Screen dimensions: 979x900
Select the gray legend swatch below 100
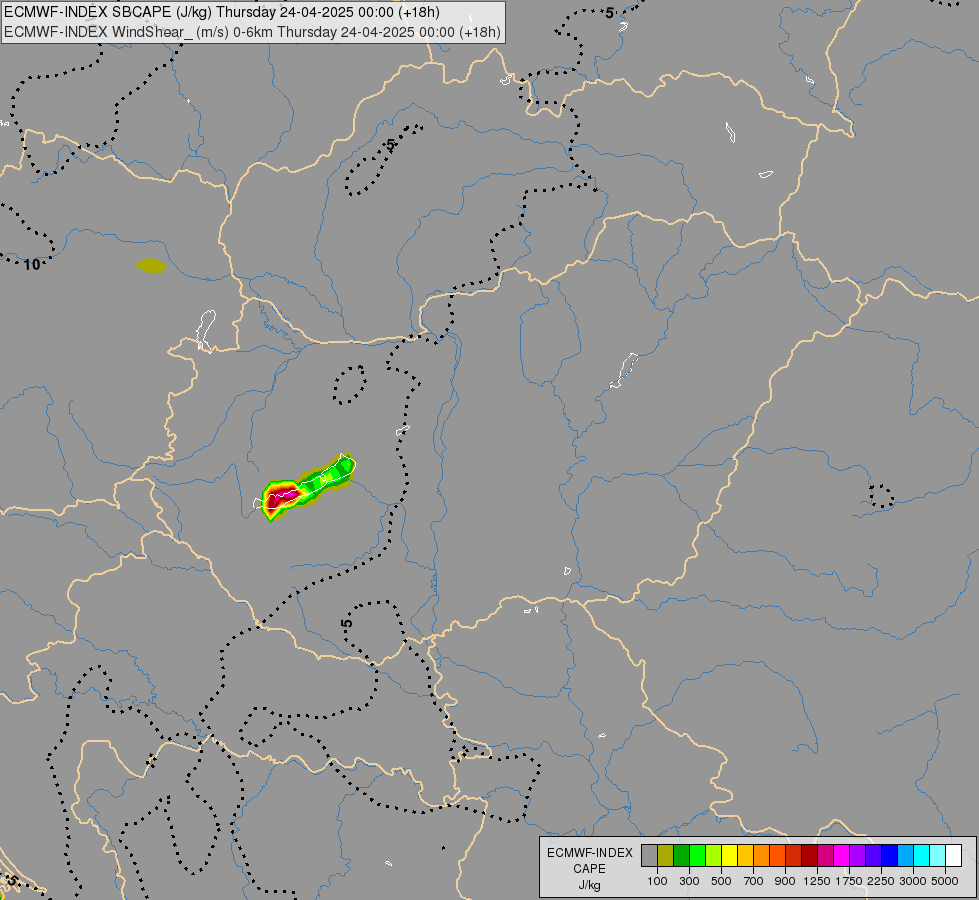(x=649, y=855)
